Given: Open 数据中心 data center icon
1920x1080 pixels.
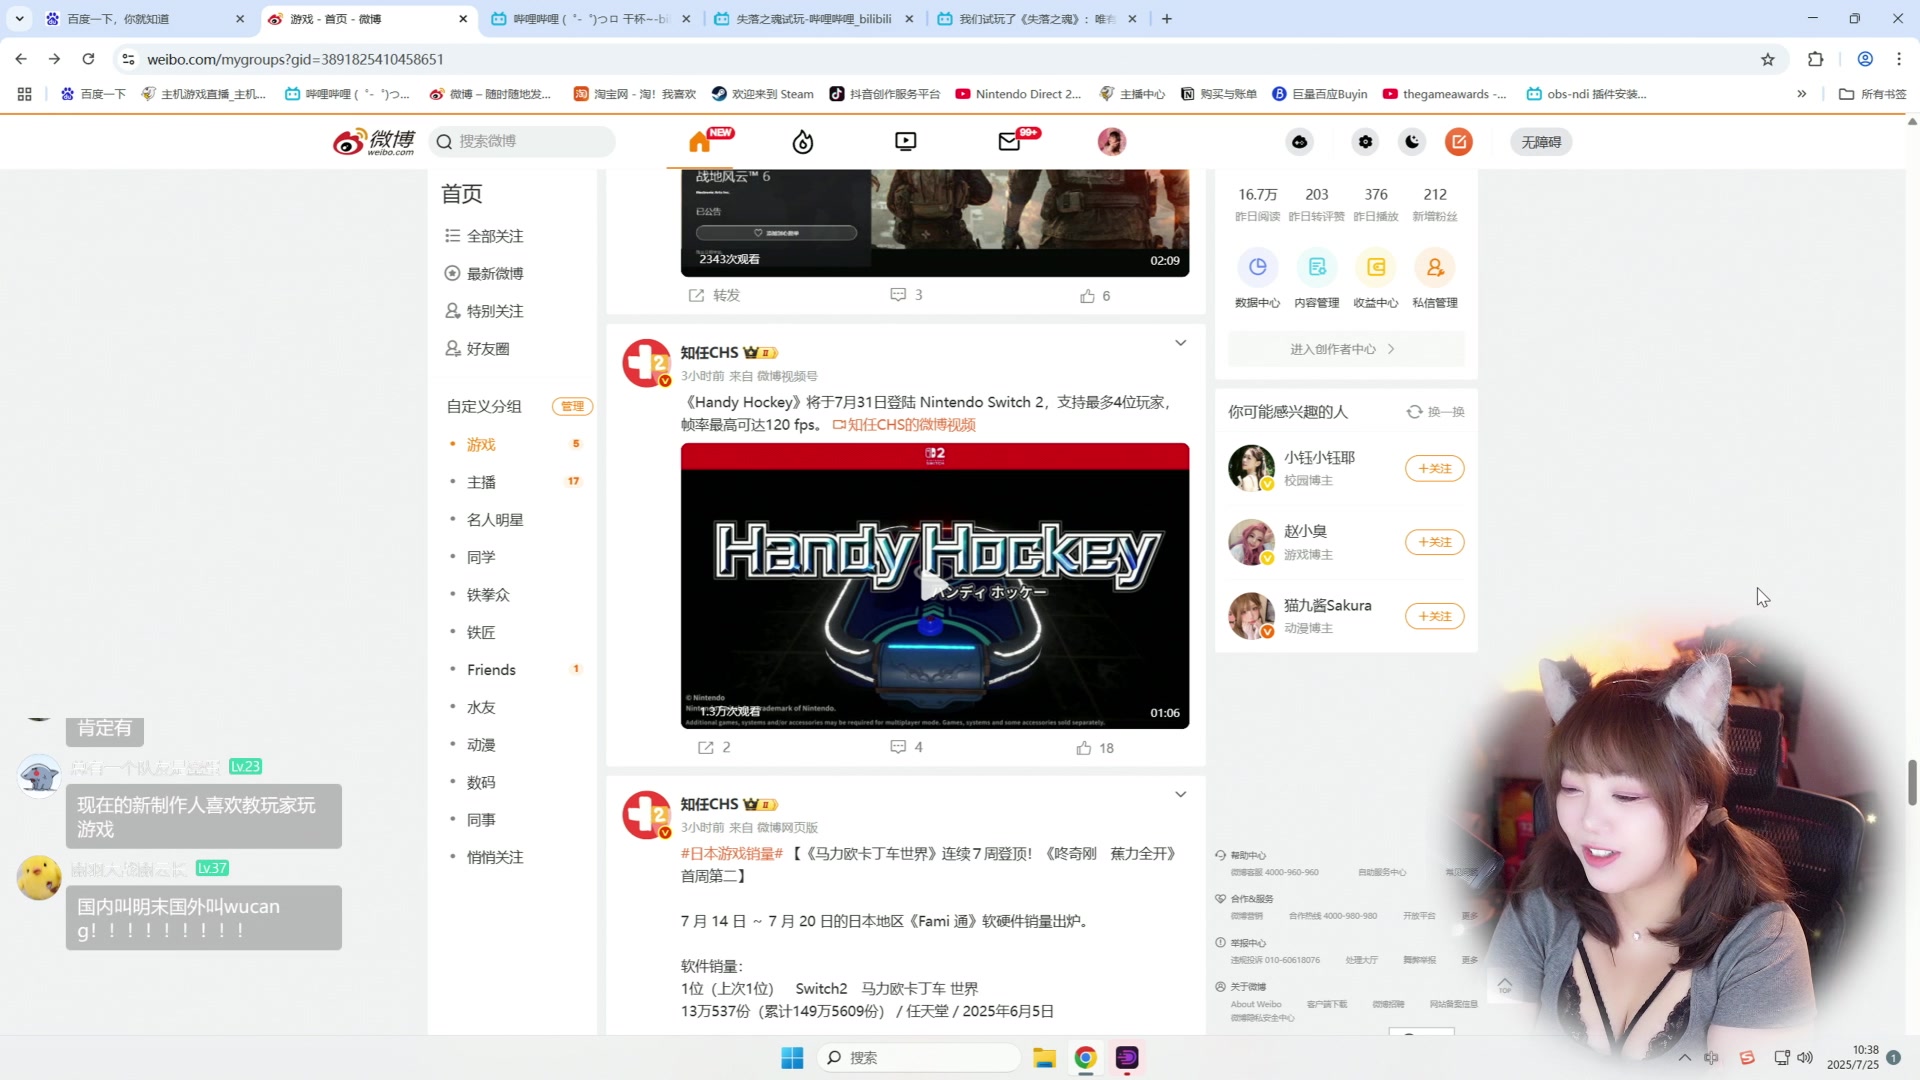Looking at the screenshot, I should (x=1257, y=268).
